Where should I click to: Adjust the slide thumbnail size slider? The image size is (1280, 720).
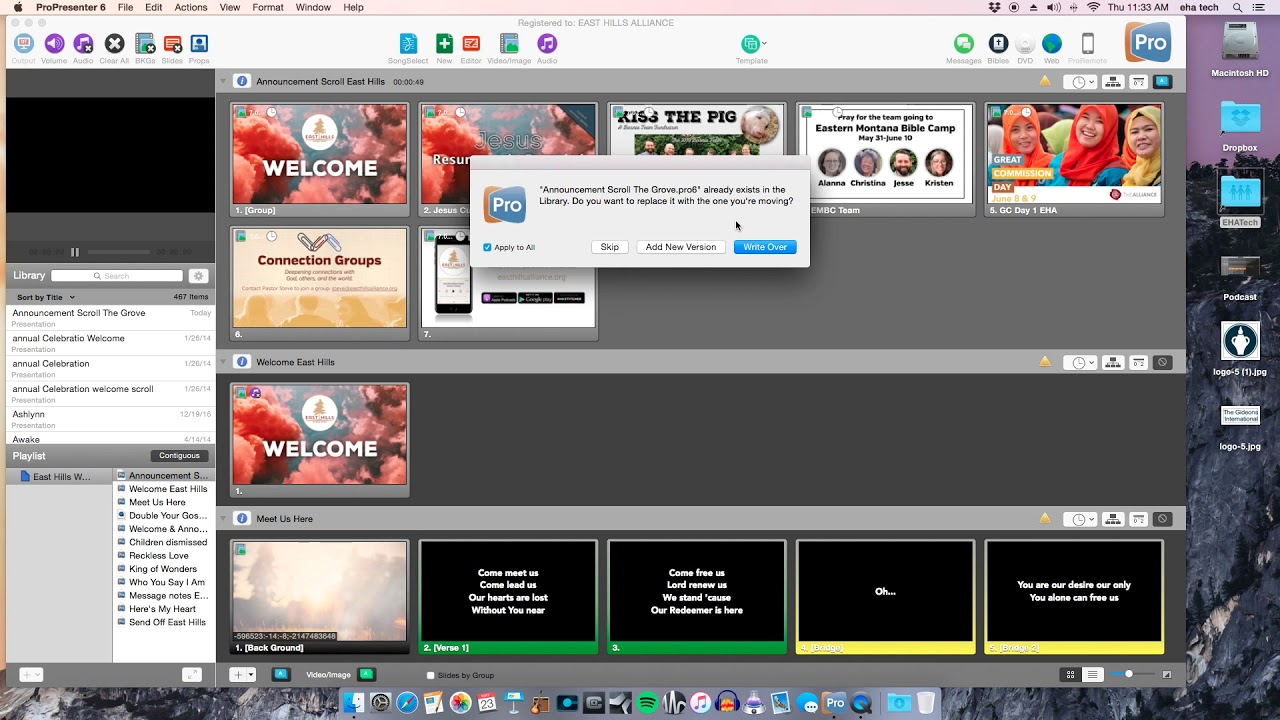[1129, 675]
